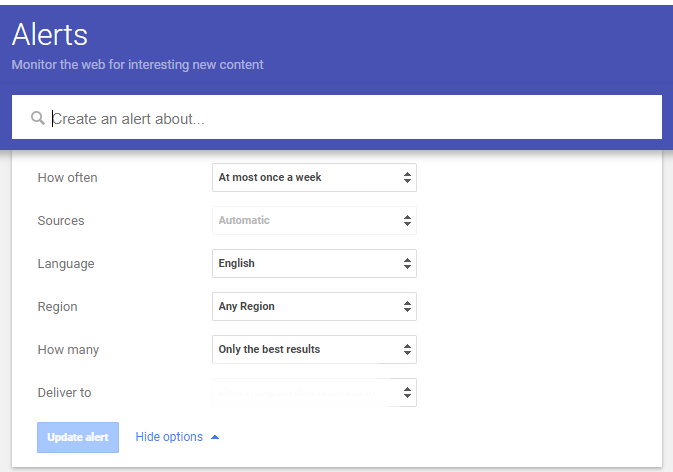
Task: Click the caret arrow beside Hide options
Action: click(x=215, y=437)
